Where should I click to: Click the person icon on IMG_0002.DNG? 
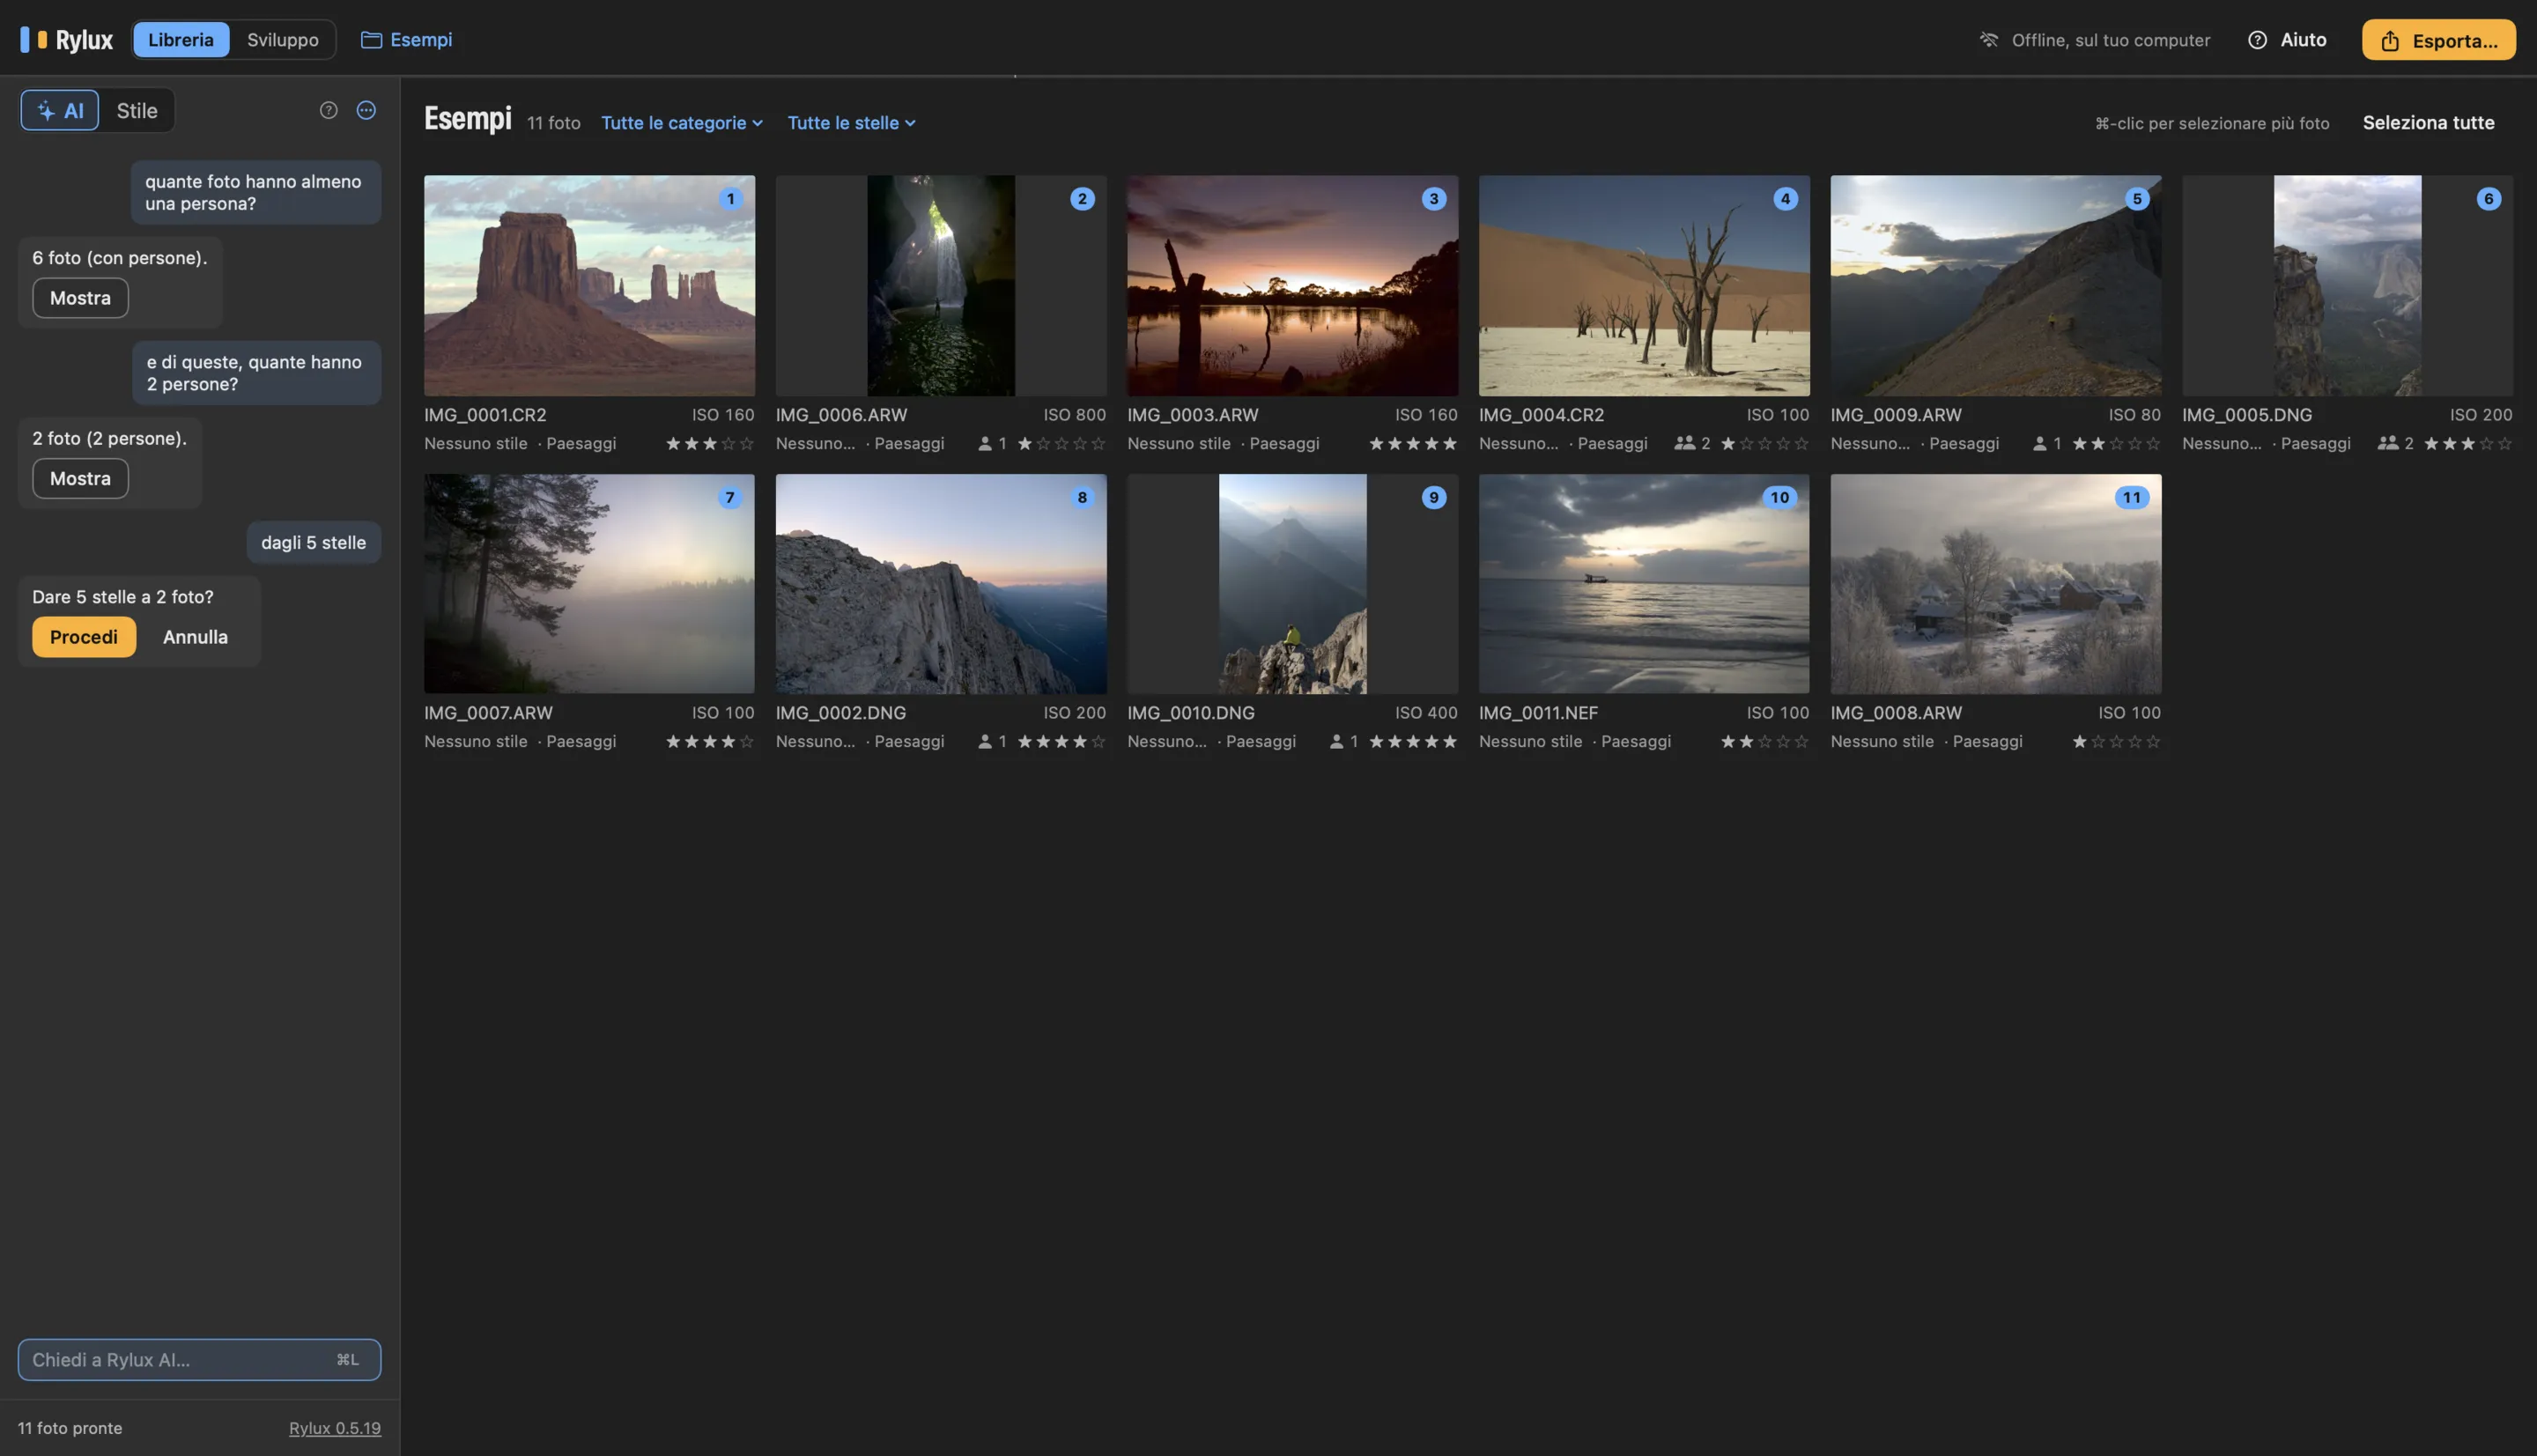click(985, 741)
